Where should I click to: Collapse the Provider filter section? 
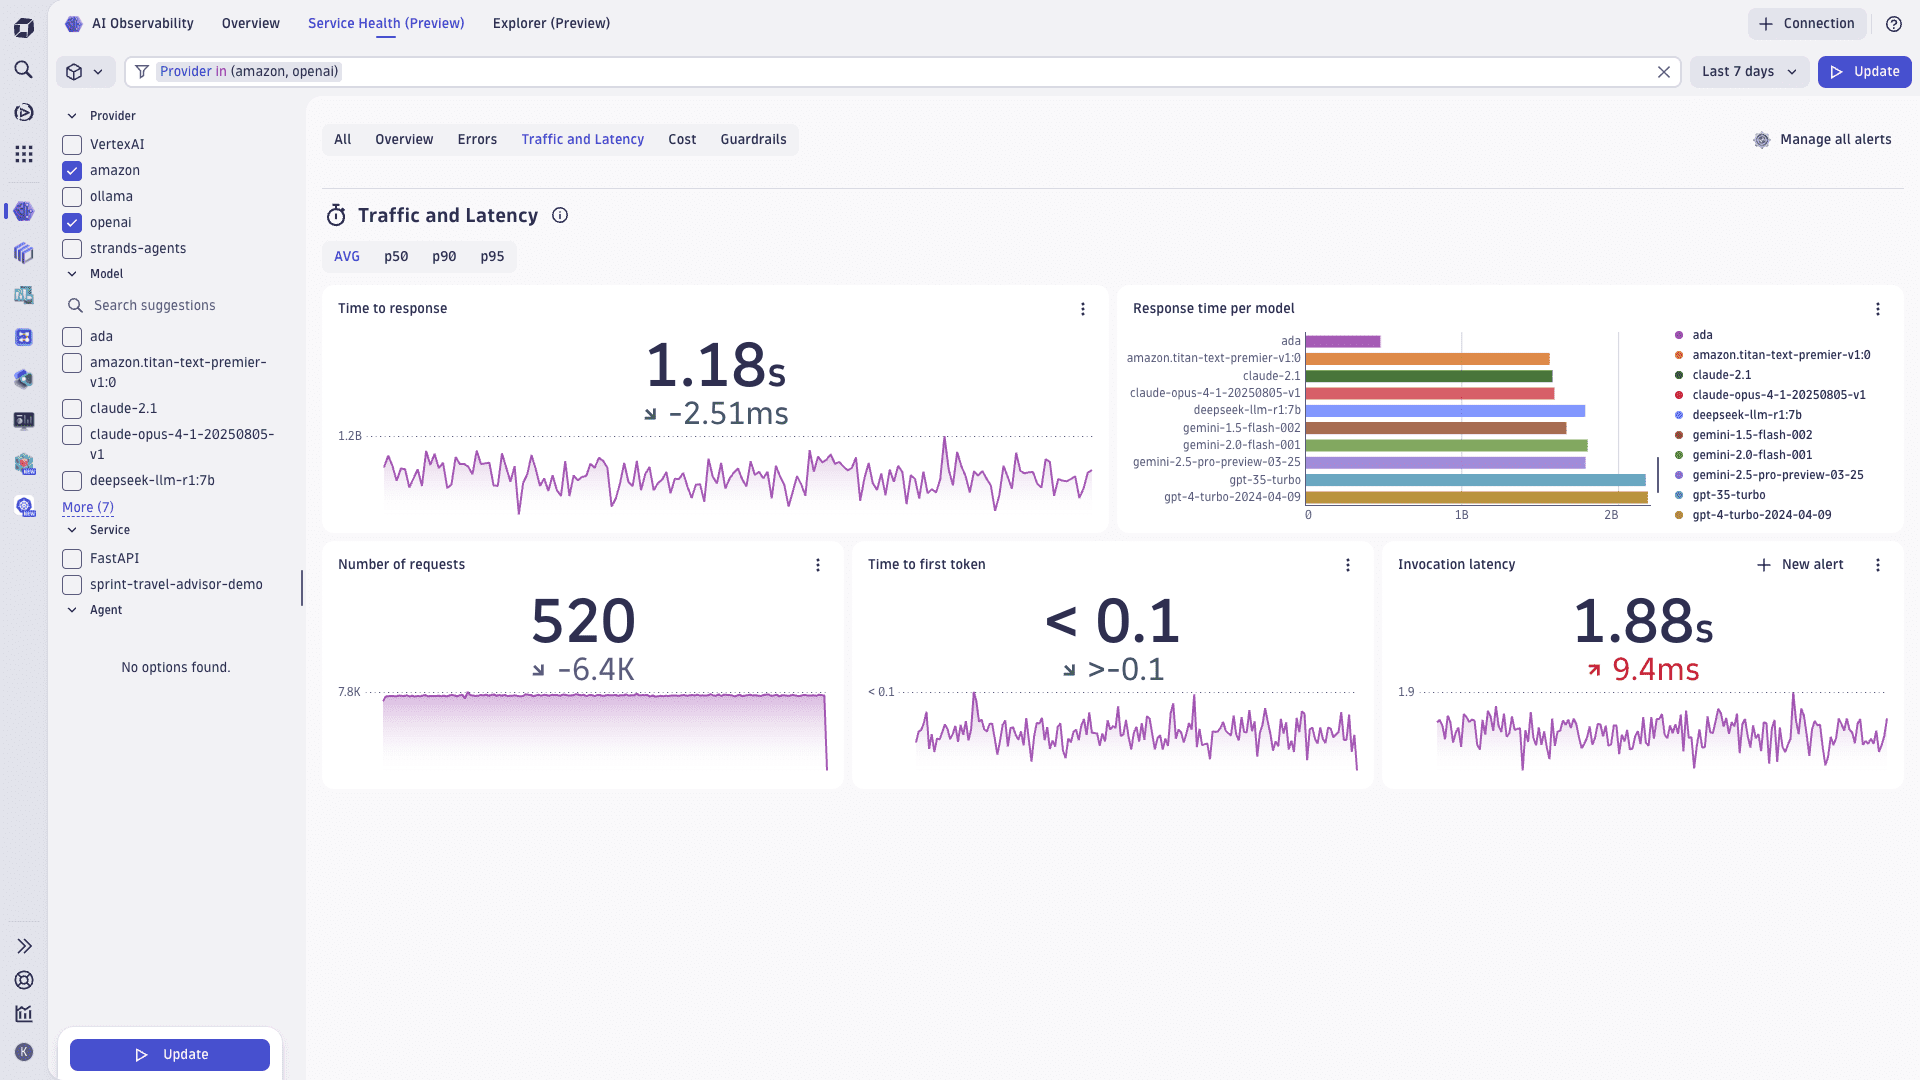71,115
